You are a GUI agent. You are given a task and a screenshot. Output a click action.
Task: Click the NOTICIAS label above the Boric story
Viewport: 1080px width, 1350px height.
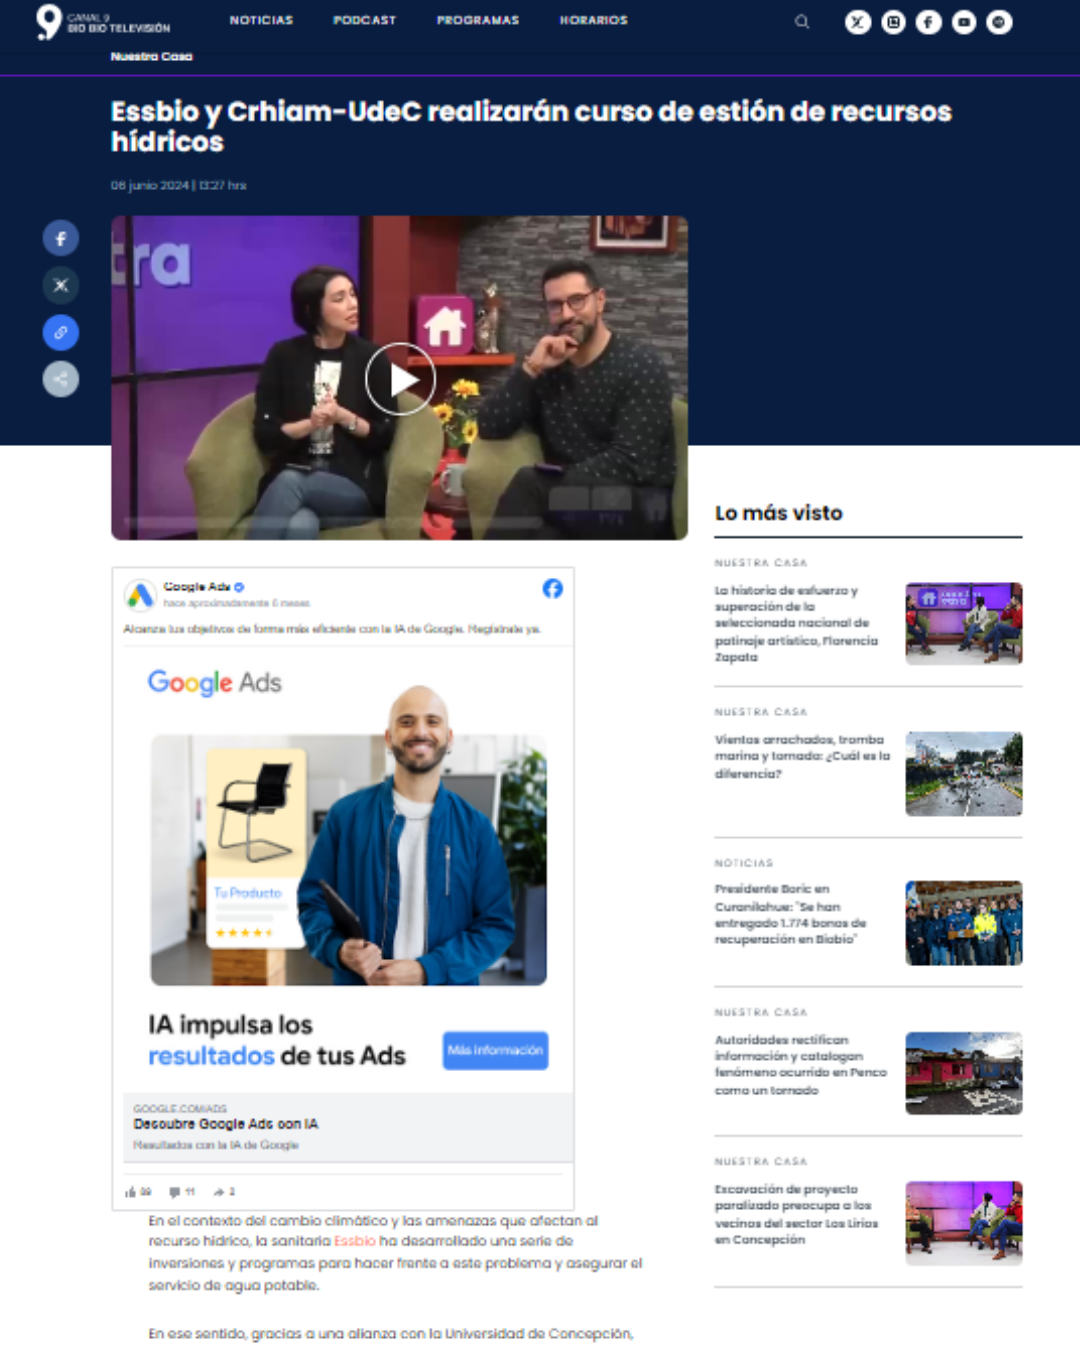pos(744,863)
